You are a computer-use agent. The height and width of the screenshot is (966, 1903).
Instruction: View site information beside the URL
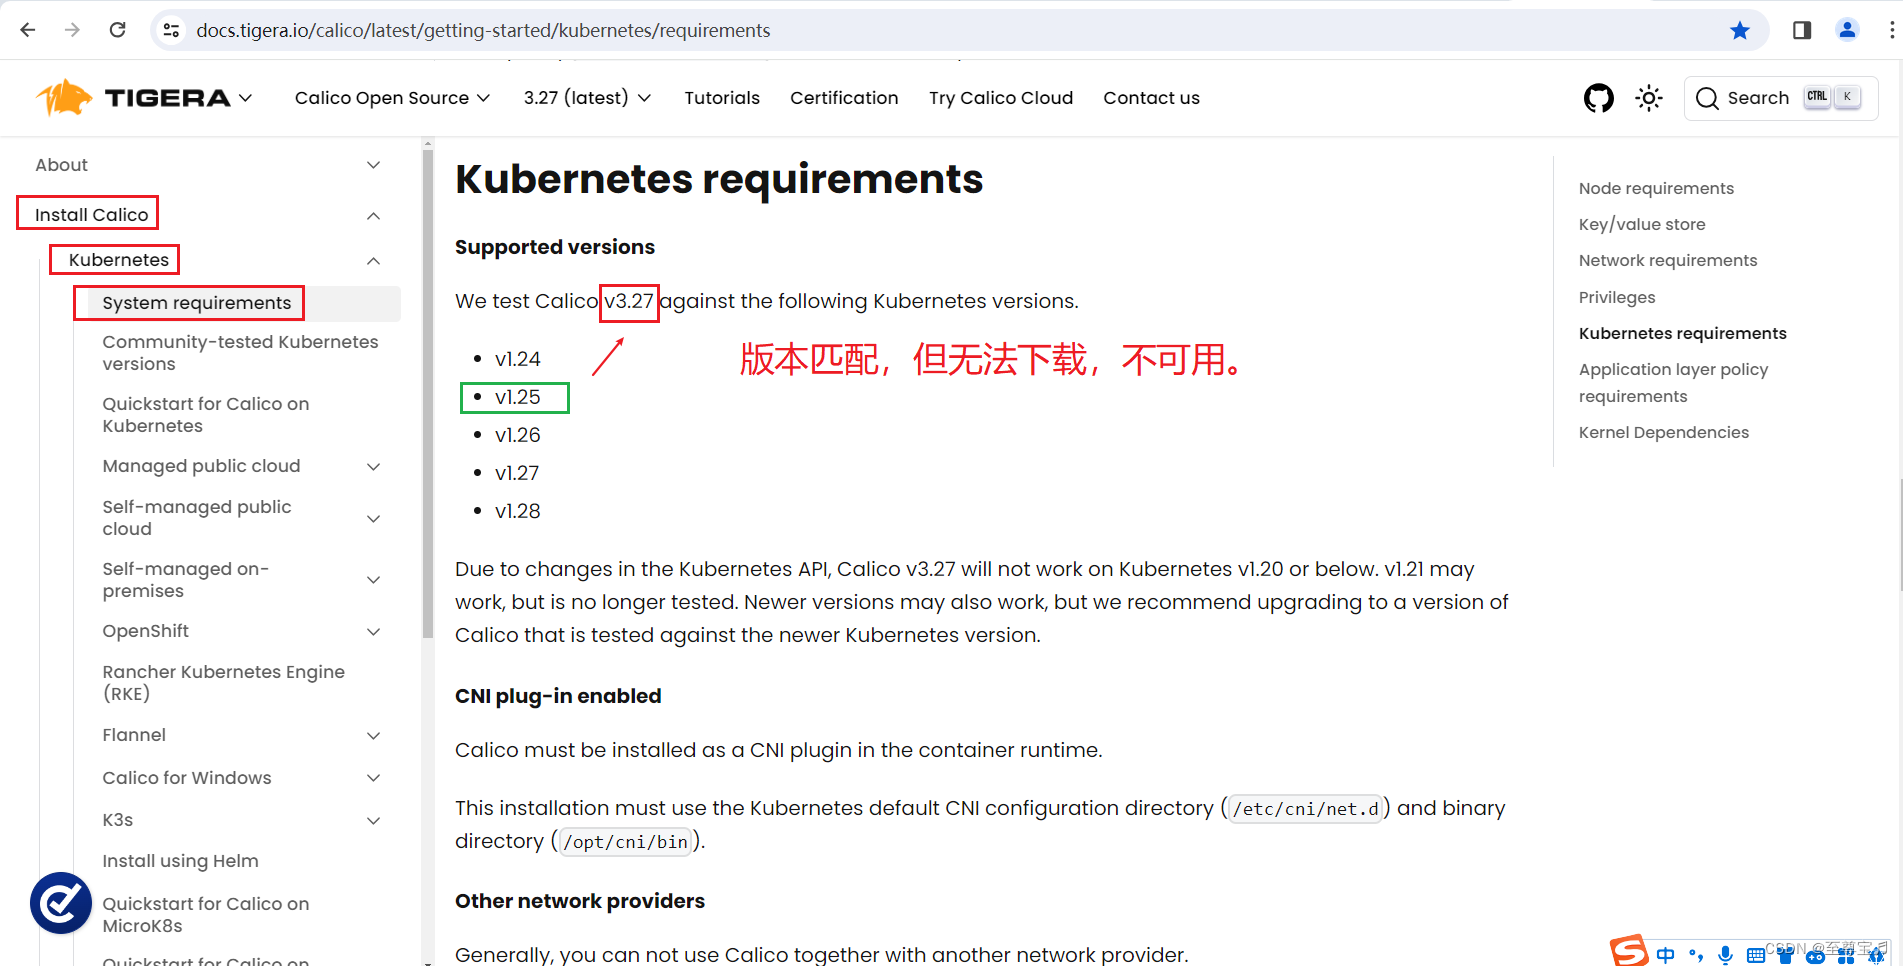point(171,30)
